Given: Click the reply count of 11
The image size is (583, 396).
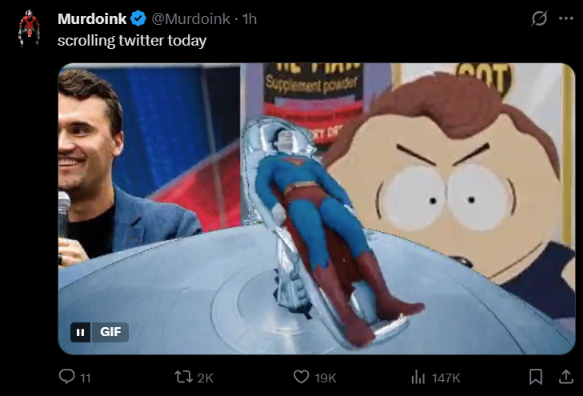Looking at the screenshot, I should [x=86, y=378].
